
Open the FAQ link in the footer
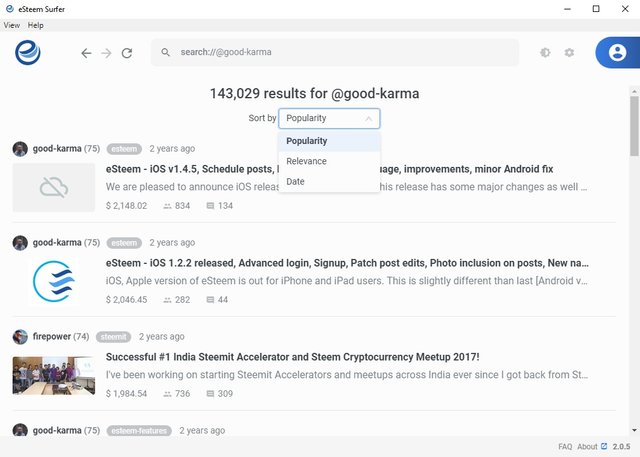pyautogui.click(x=565, y=447)
